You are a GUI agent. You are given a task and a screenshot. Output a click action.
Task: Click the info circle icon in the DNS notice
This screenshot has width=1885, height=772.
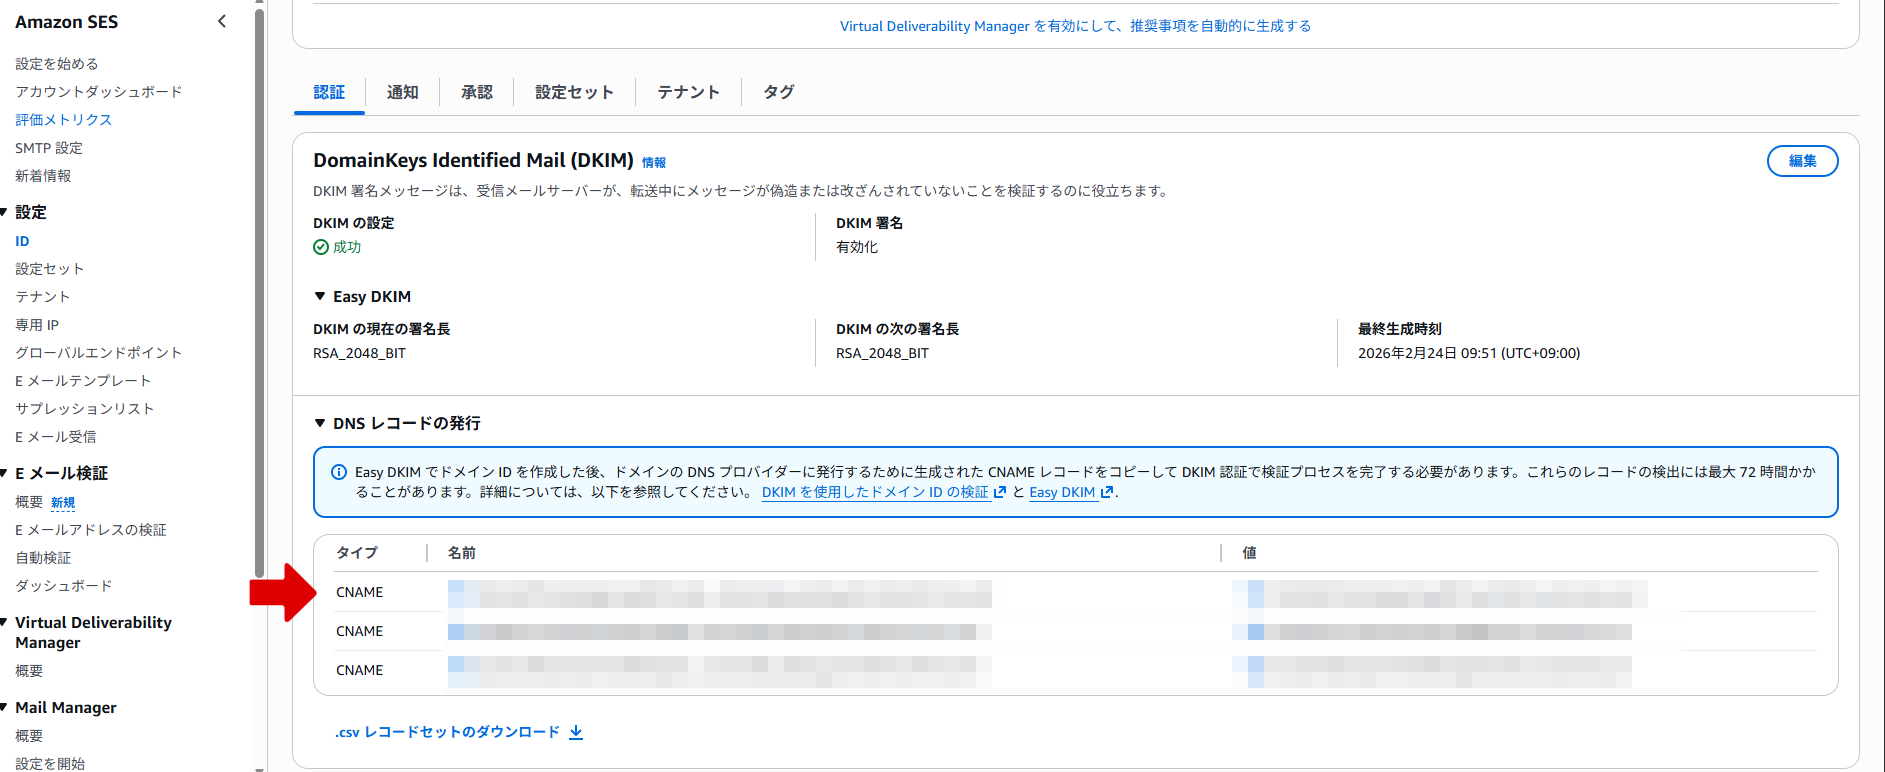339,472
